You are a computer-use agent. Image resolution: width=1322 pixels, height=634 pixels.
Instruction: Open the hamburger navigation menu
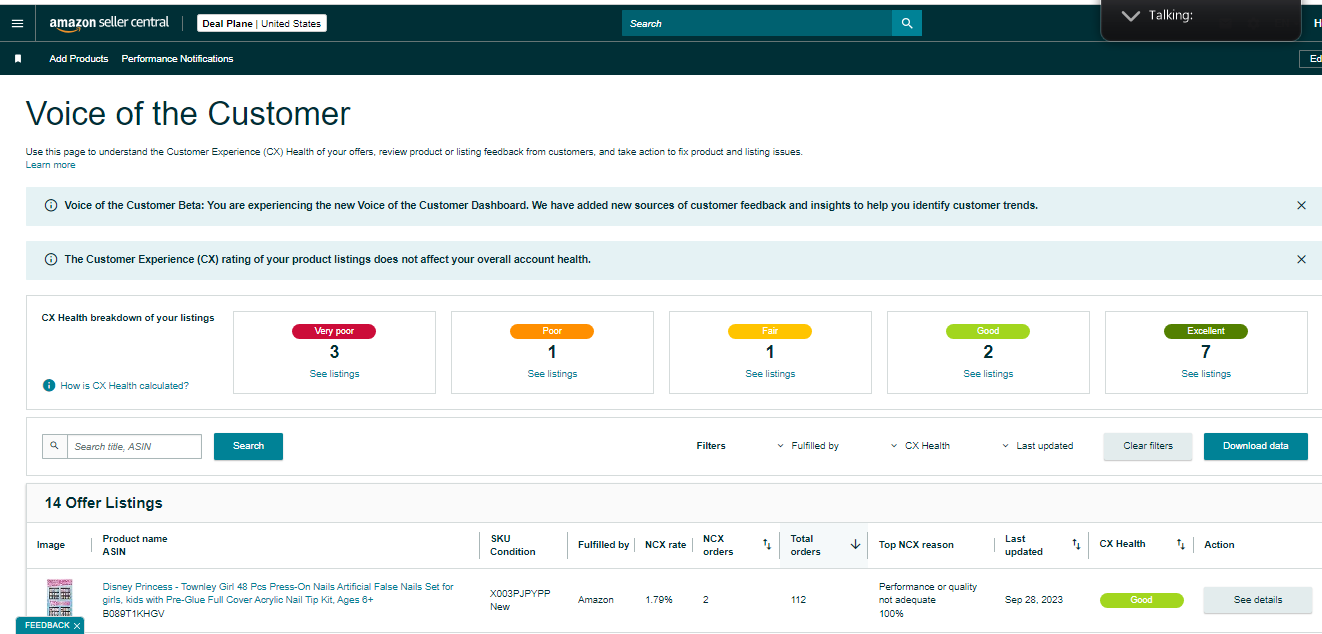(x=17, y=23)
